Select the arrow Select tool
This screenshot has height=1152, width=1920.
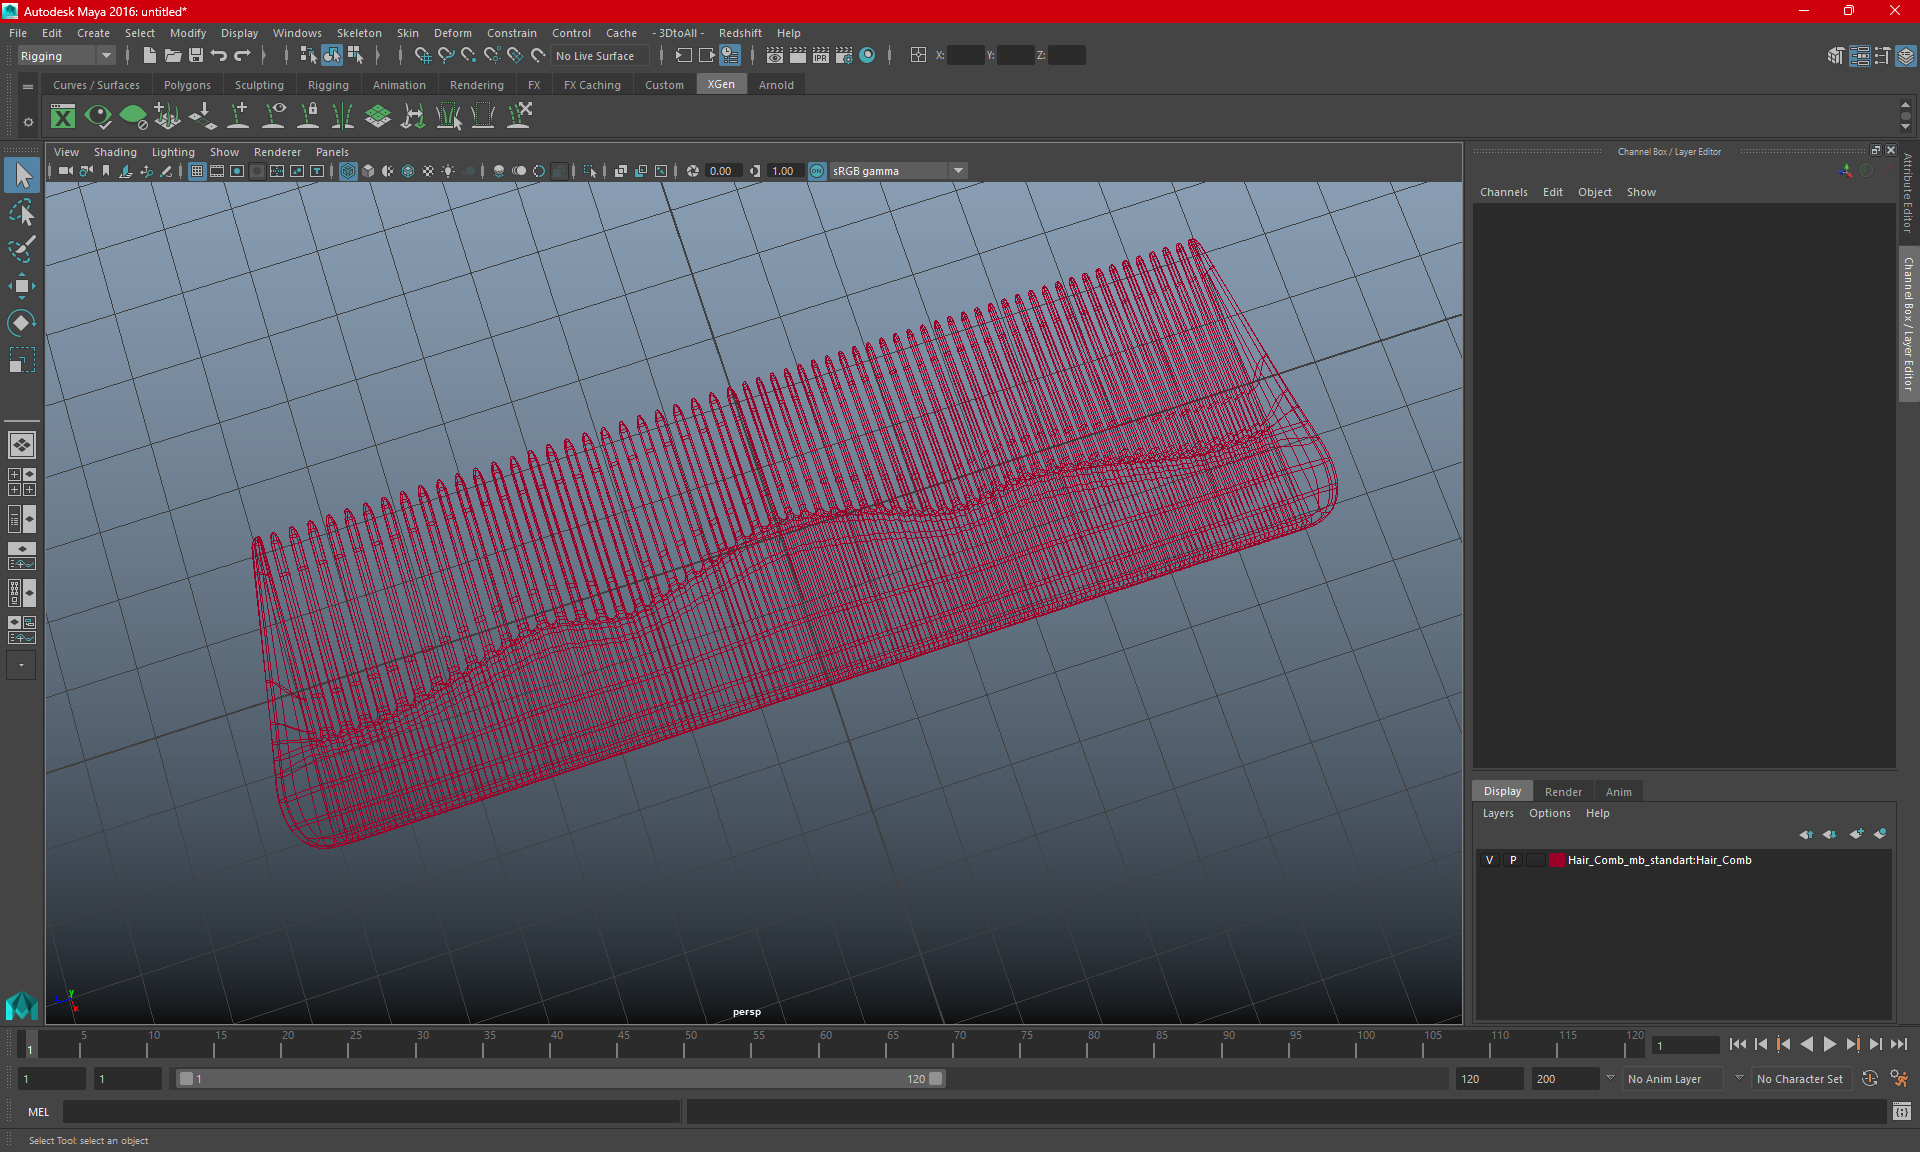[x=22, y=176]
